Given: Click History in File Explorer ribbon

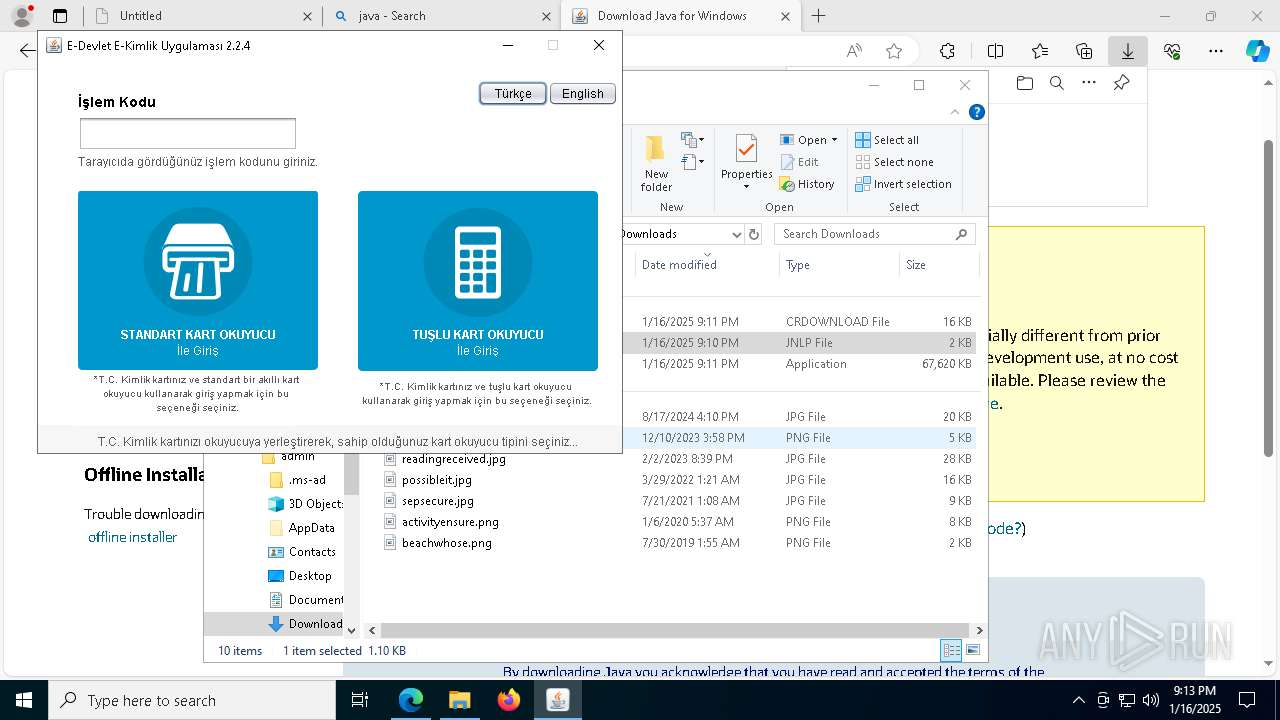Looking at the screenshot, I should point(807,184).
